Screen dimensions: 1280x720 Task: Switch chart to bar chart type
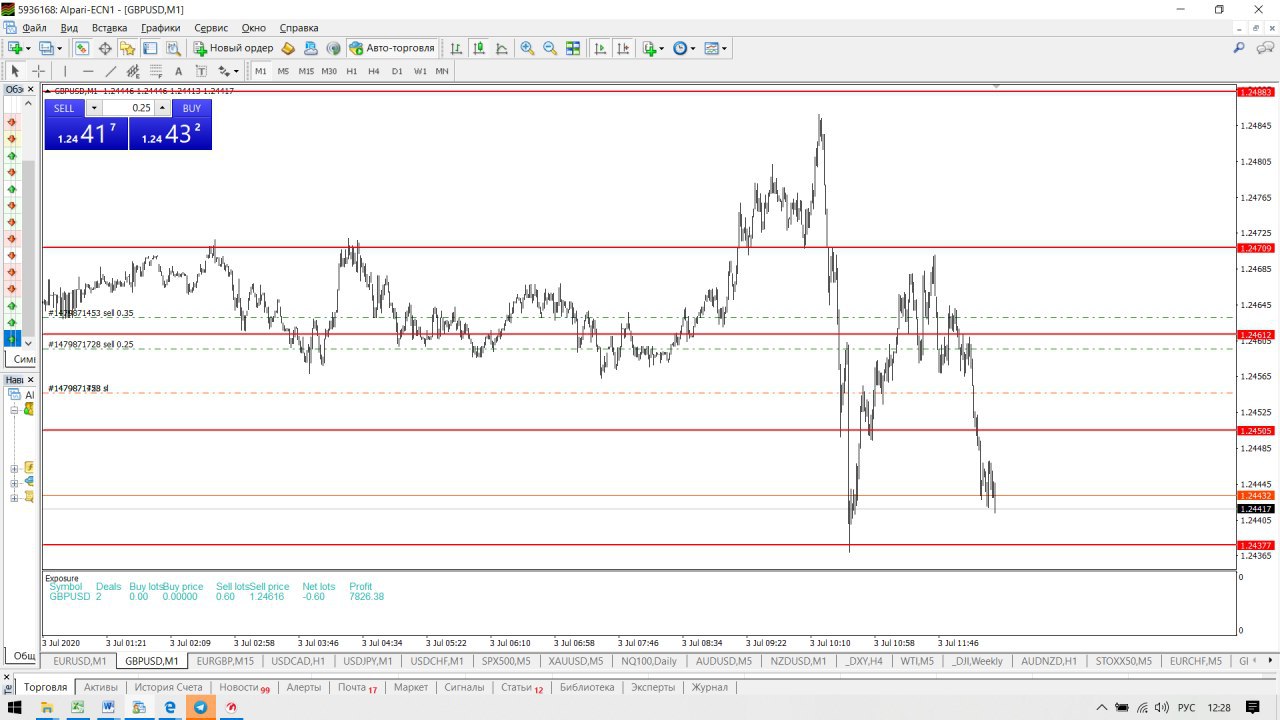coord(456,48)
